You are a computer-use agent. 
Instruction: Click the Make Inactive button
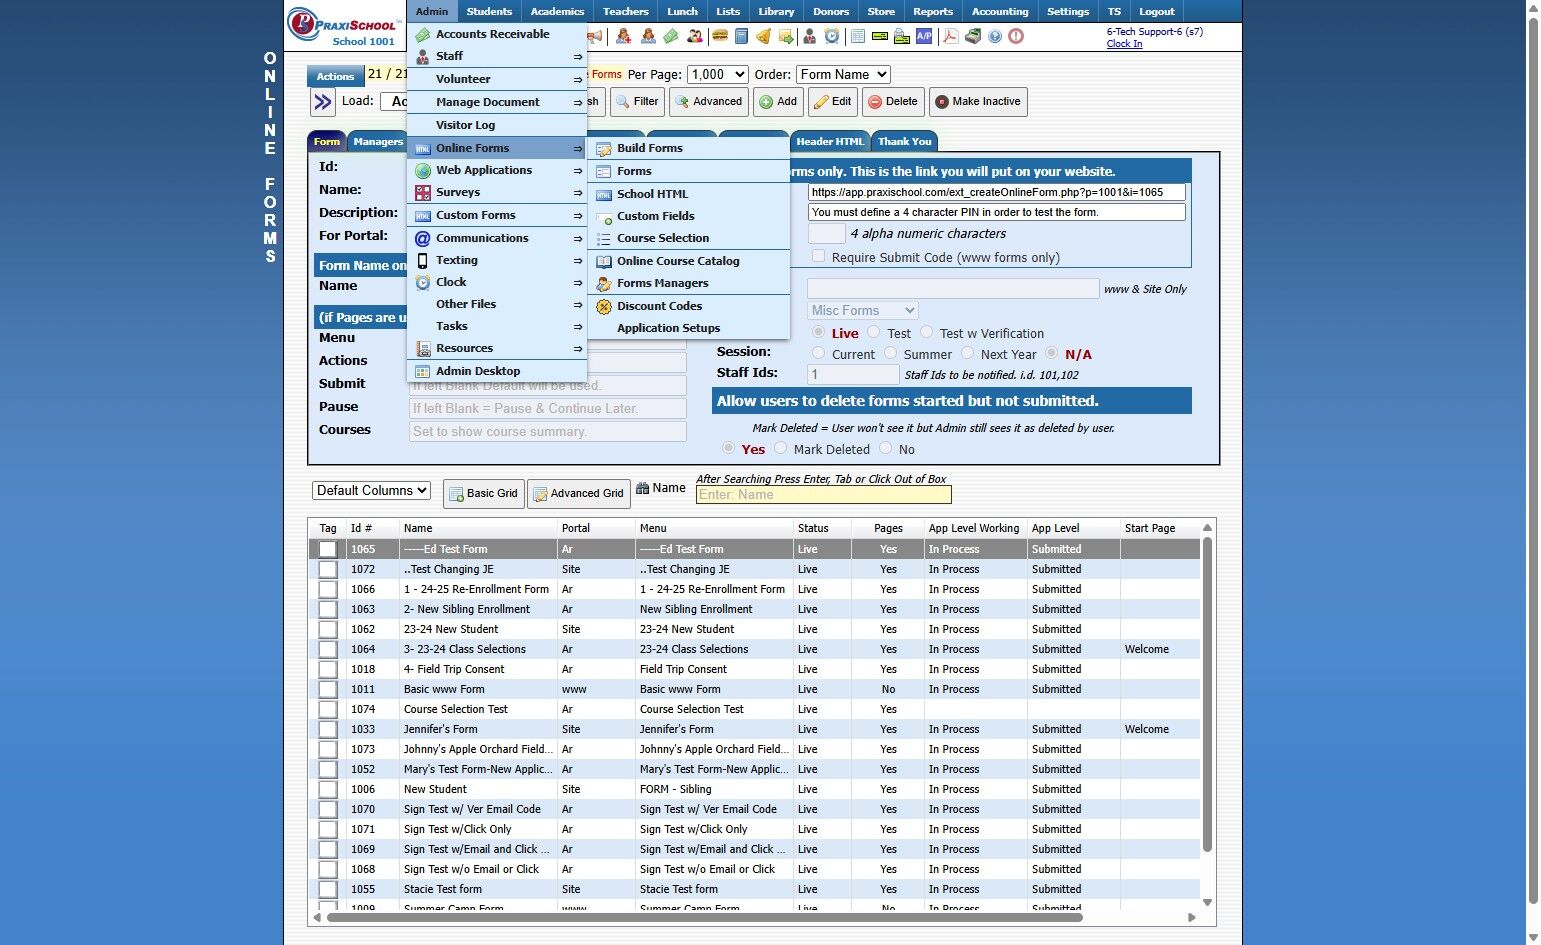(x=978, y=102)
